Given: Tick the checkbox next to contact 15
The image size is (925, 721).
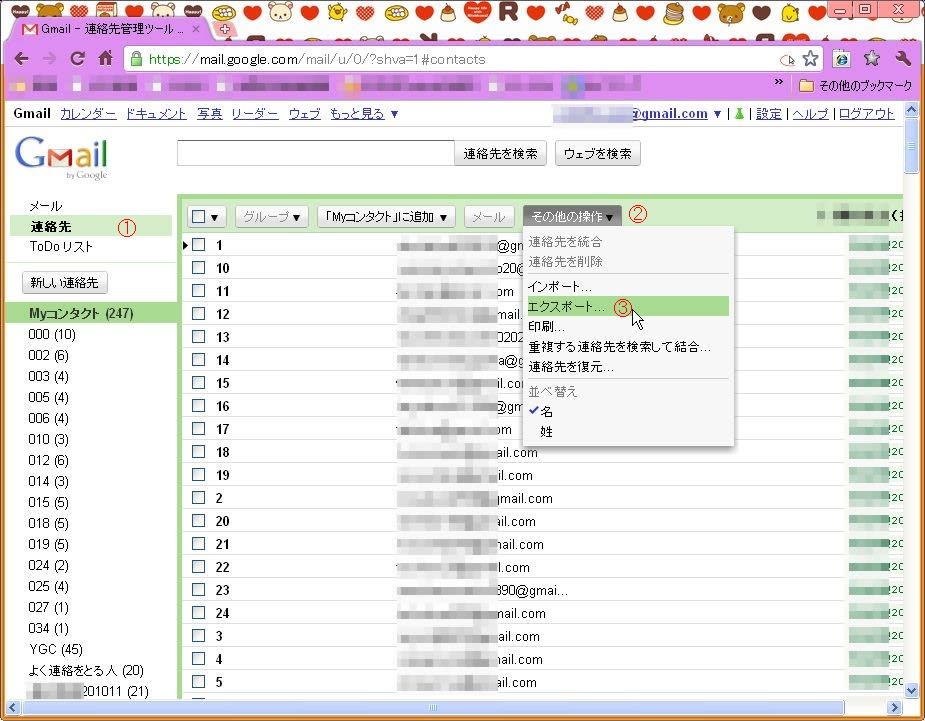Looking at the screenshot, I should tap(199, 383).
